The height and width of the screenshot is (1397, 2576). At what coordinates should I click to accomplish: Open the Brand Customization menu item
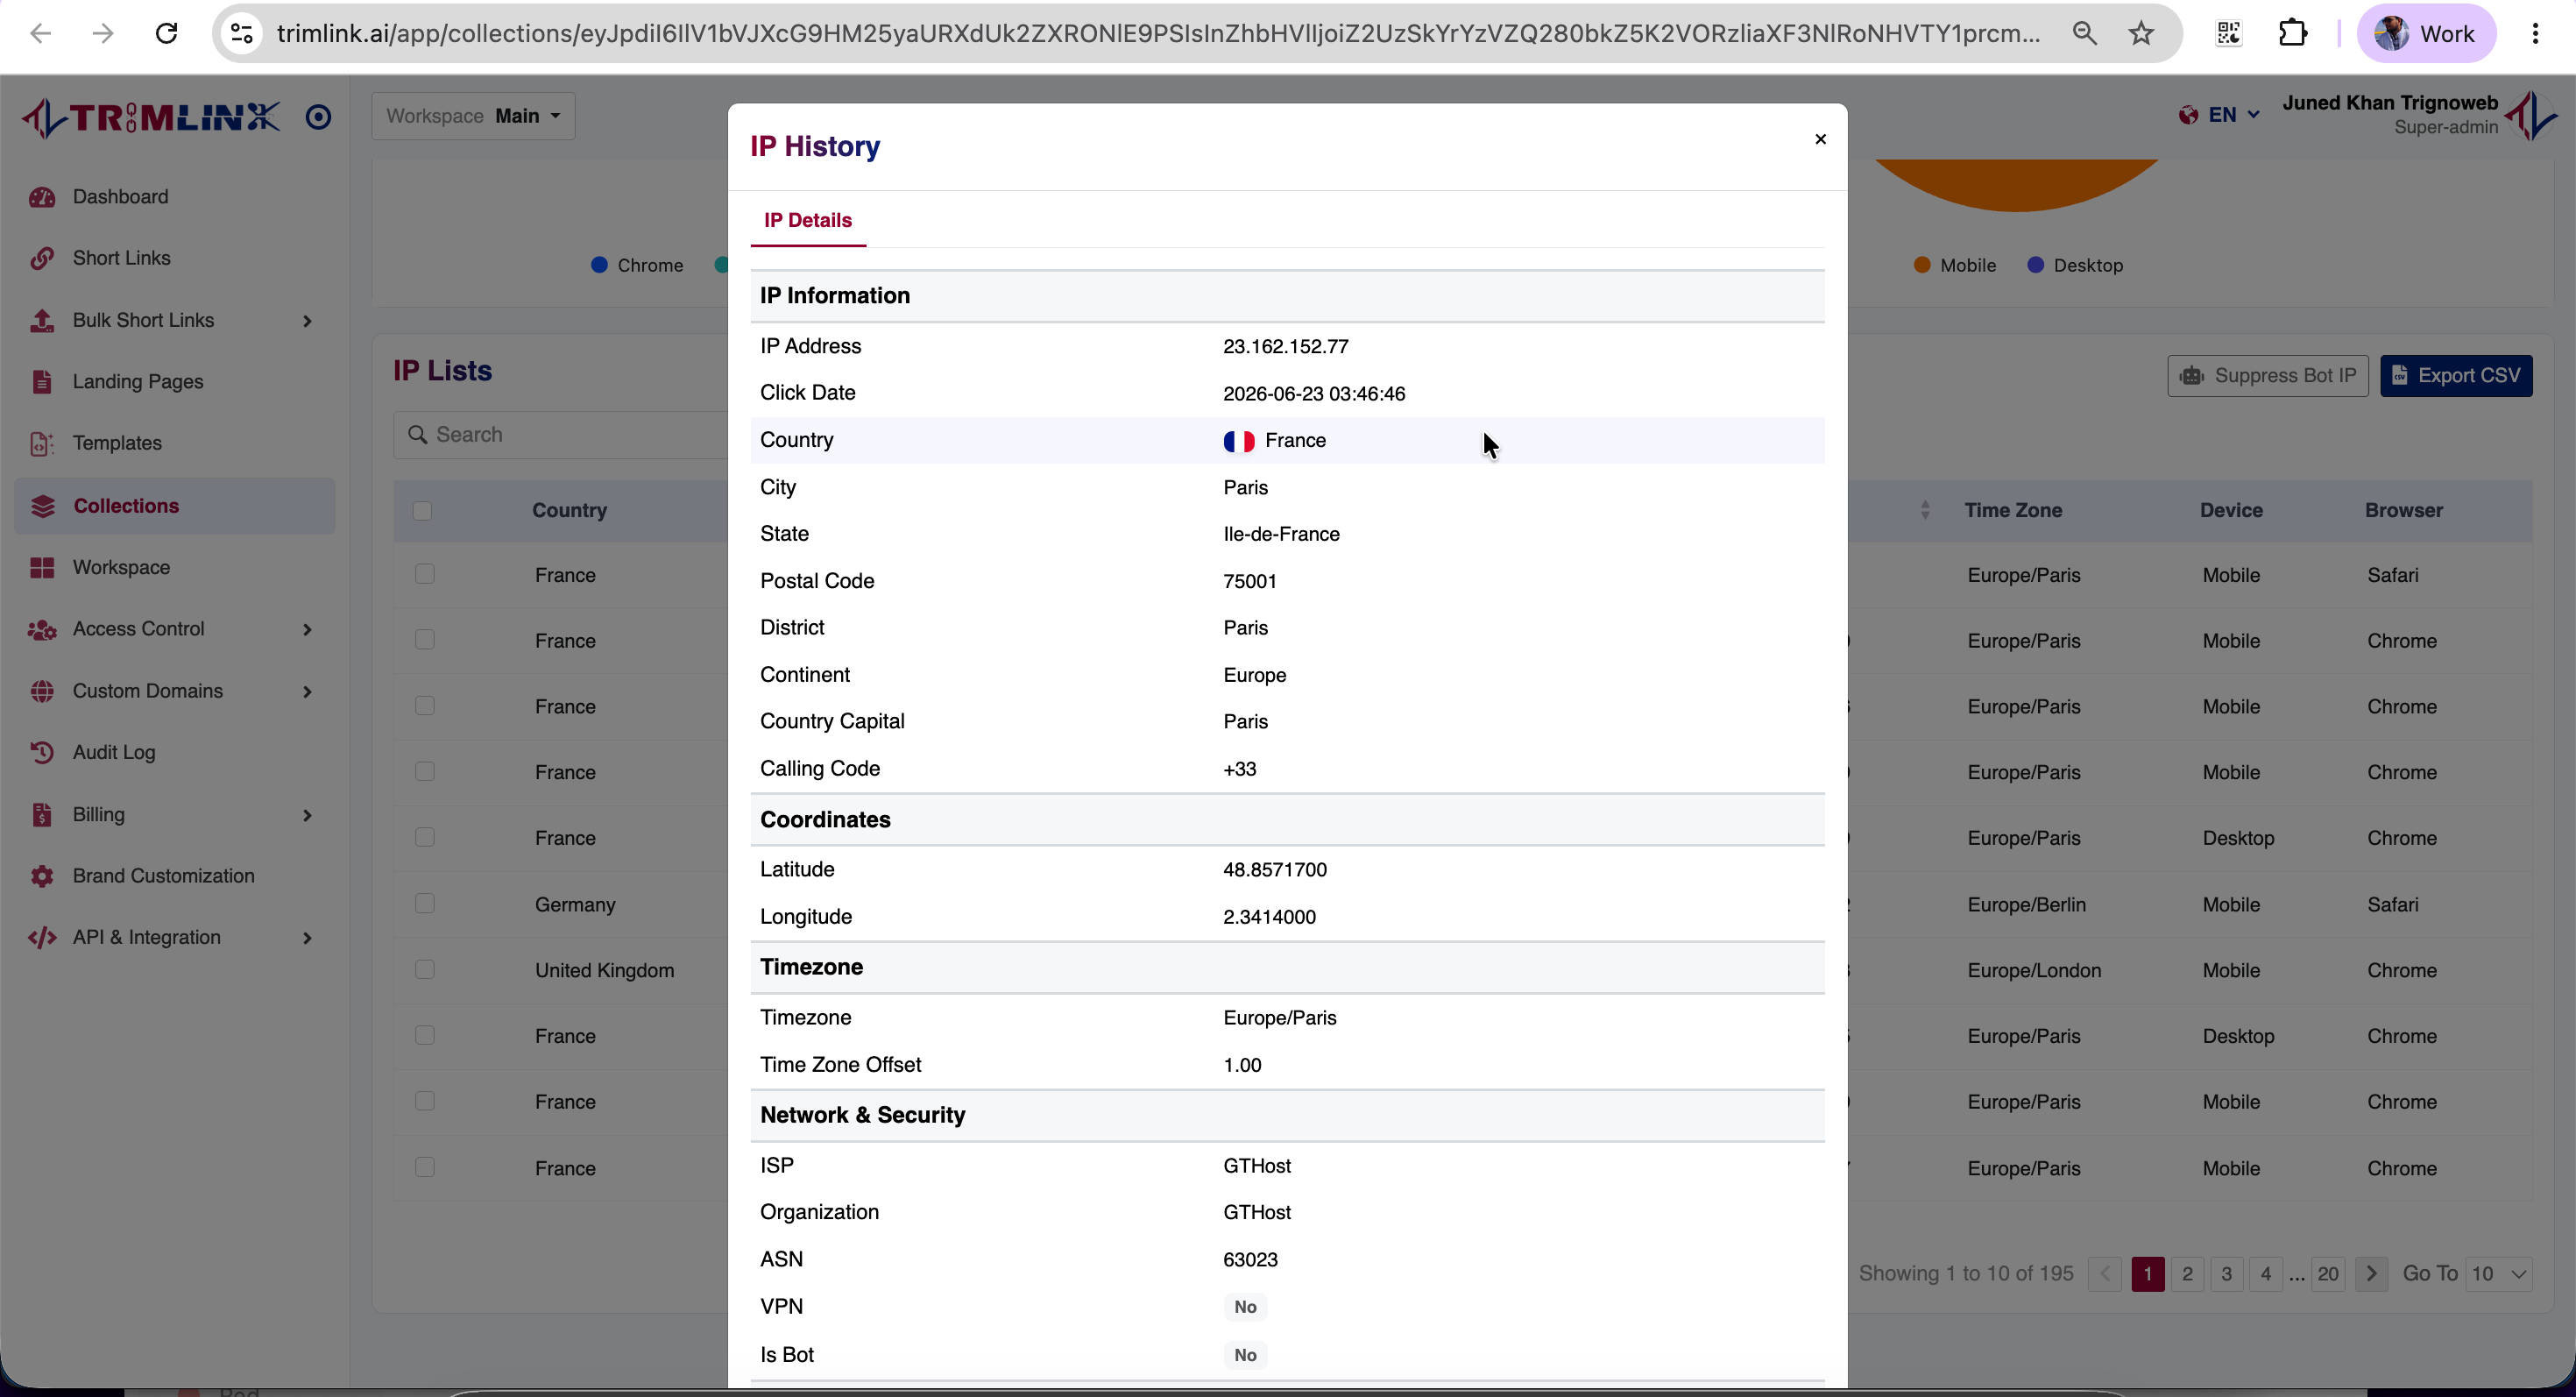pos(175,876)
